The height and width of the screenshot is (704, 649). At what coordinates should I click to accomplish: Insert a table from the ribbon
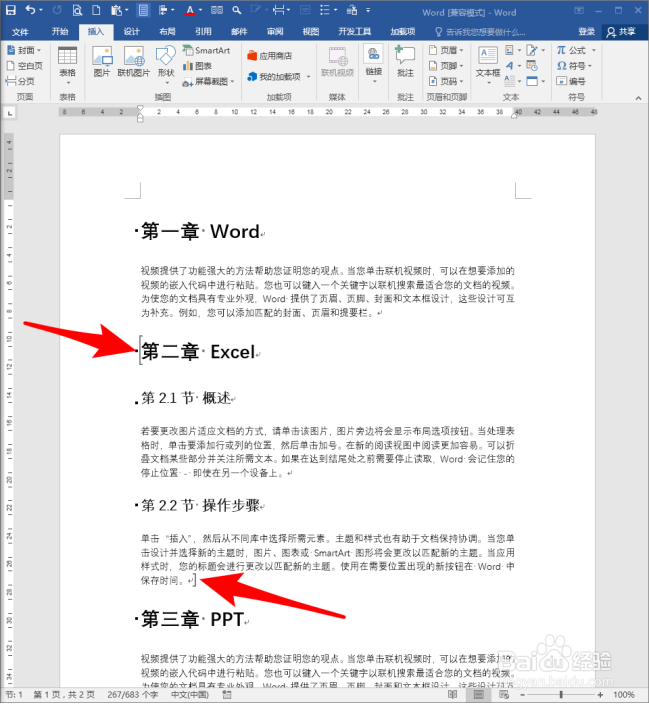67,65
